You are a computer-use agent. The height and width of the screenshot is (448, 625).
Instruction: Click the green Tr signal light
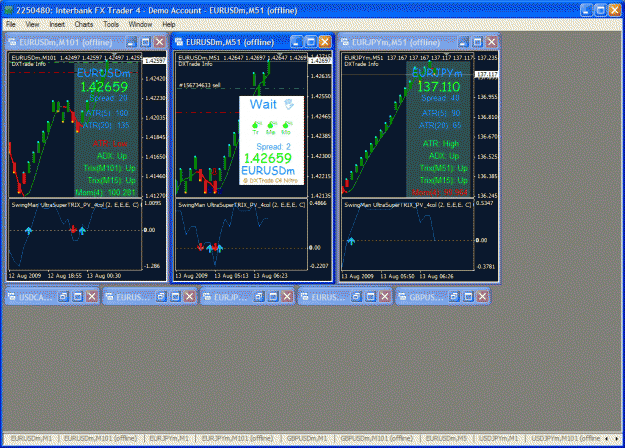[255, 126]
